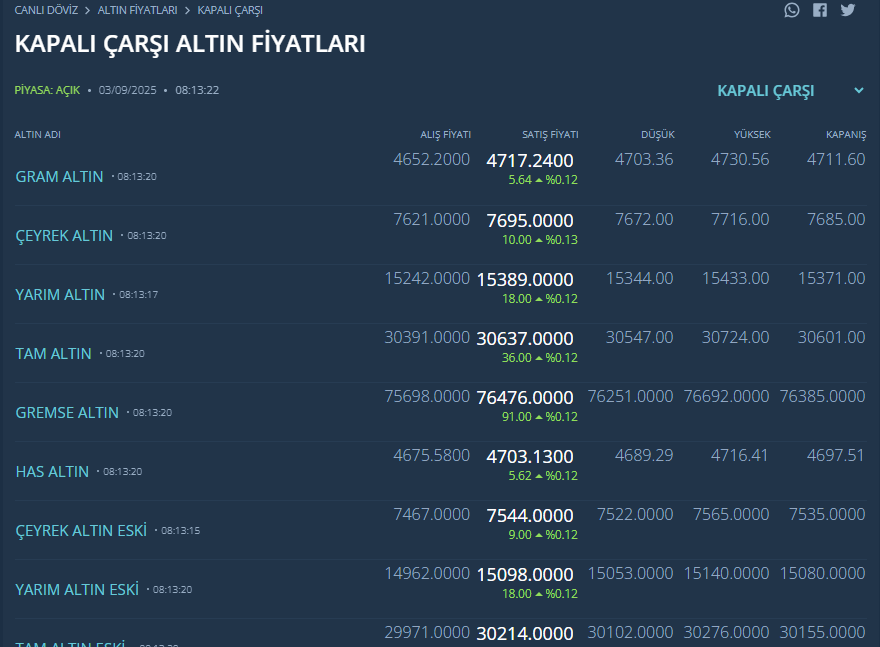Share the page on Twitter

[x=848, y=10]
